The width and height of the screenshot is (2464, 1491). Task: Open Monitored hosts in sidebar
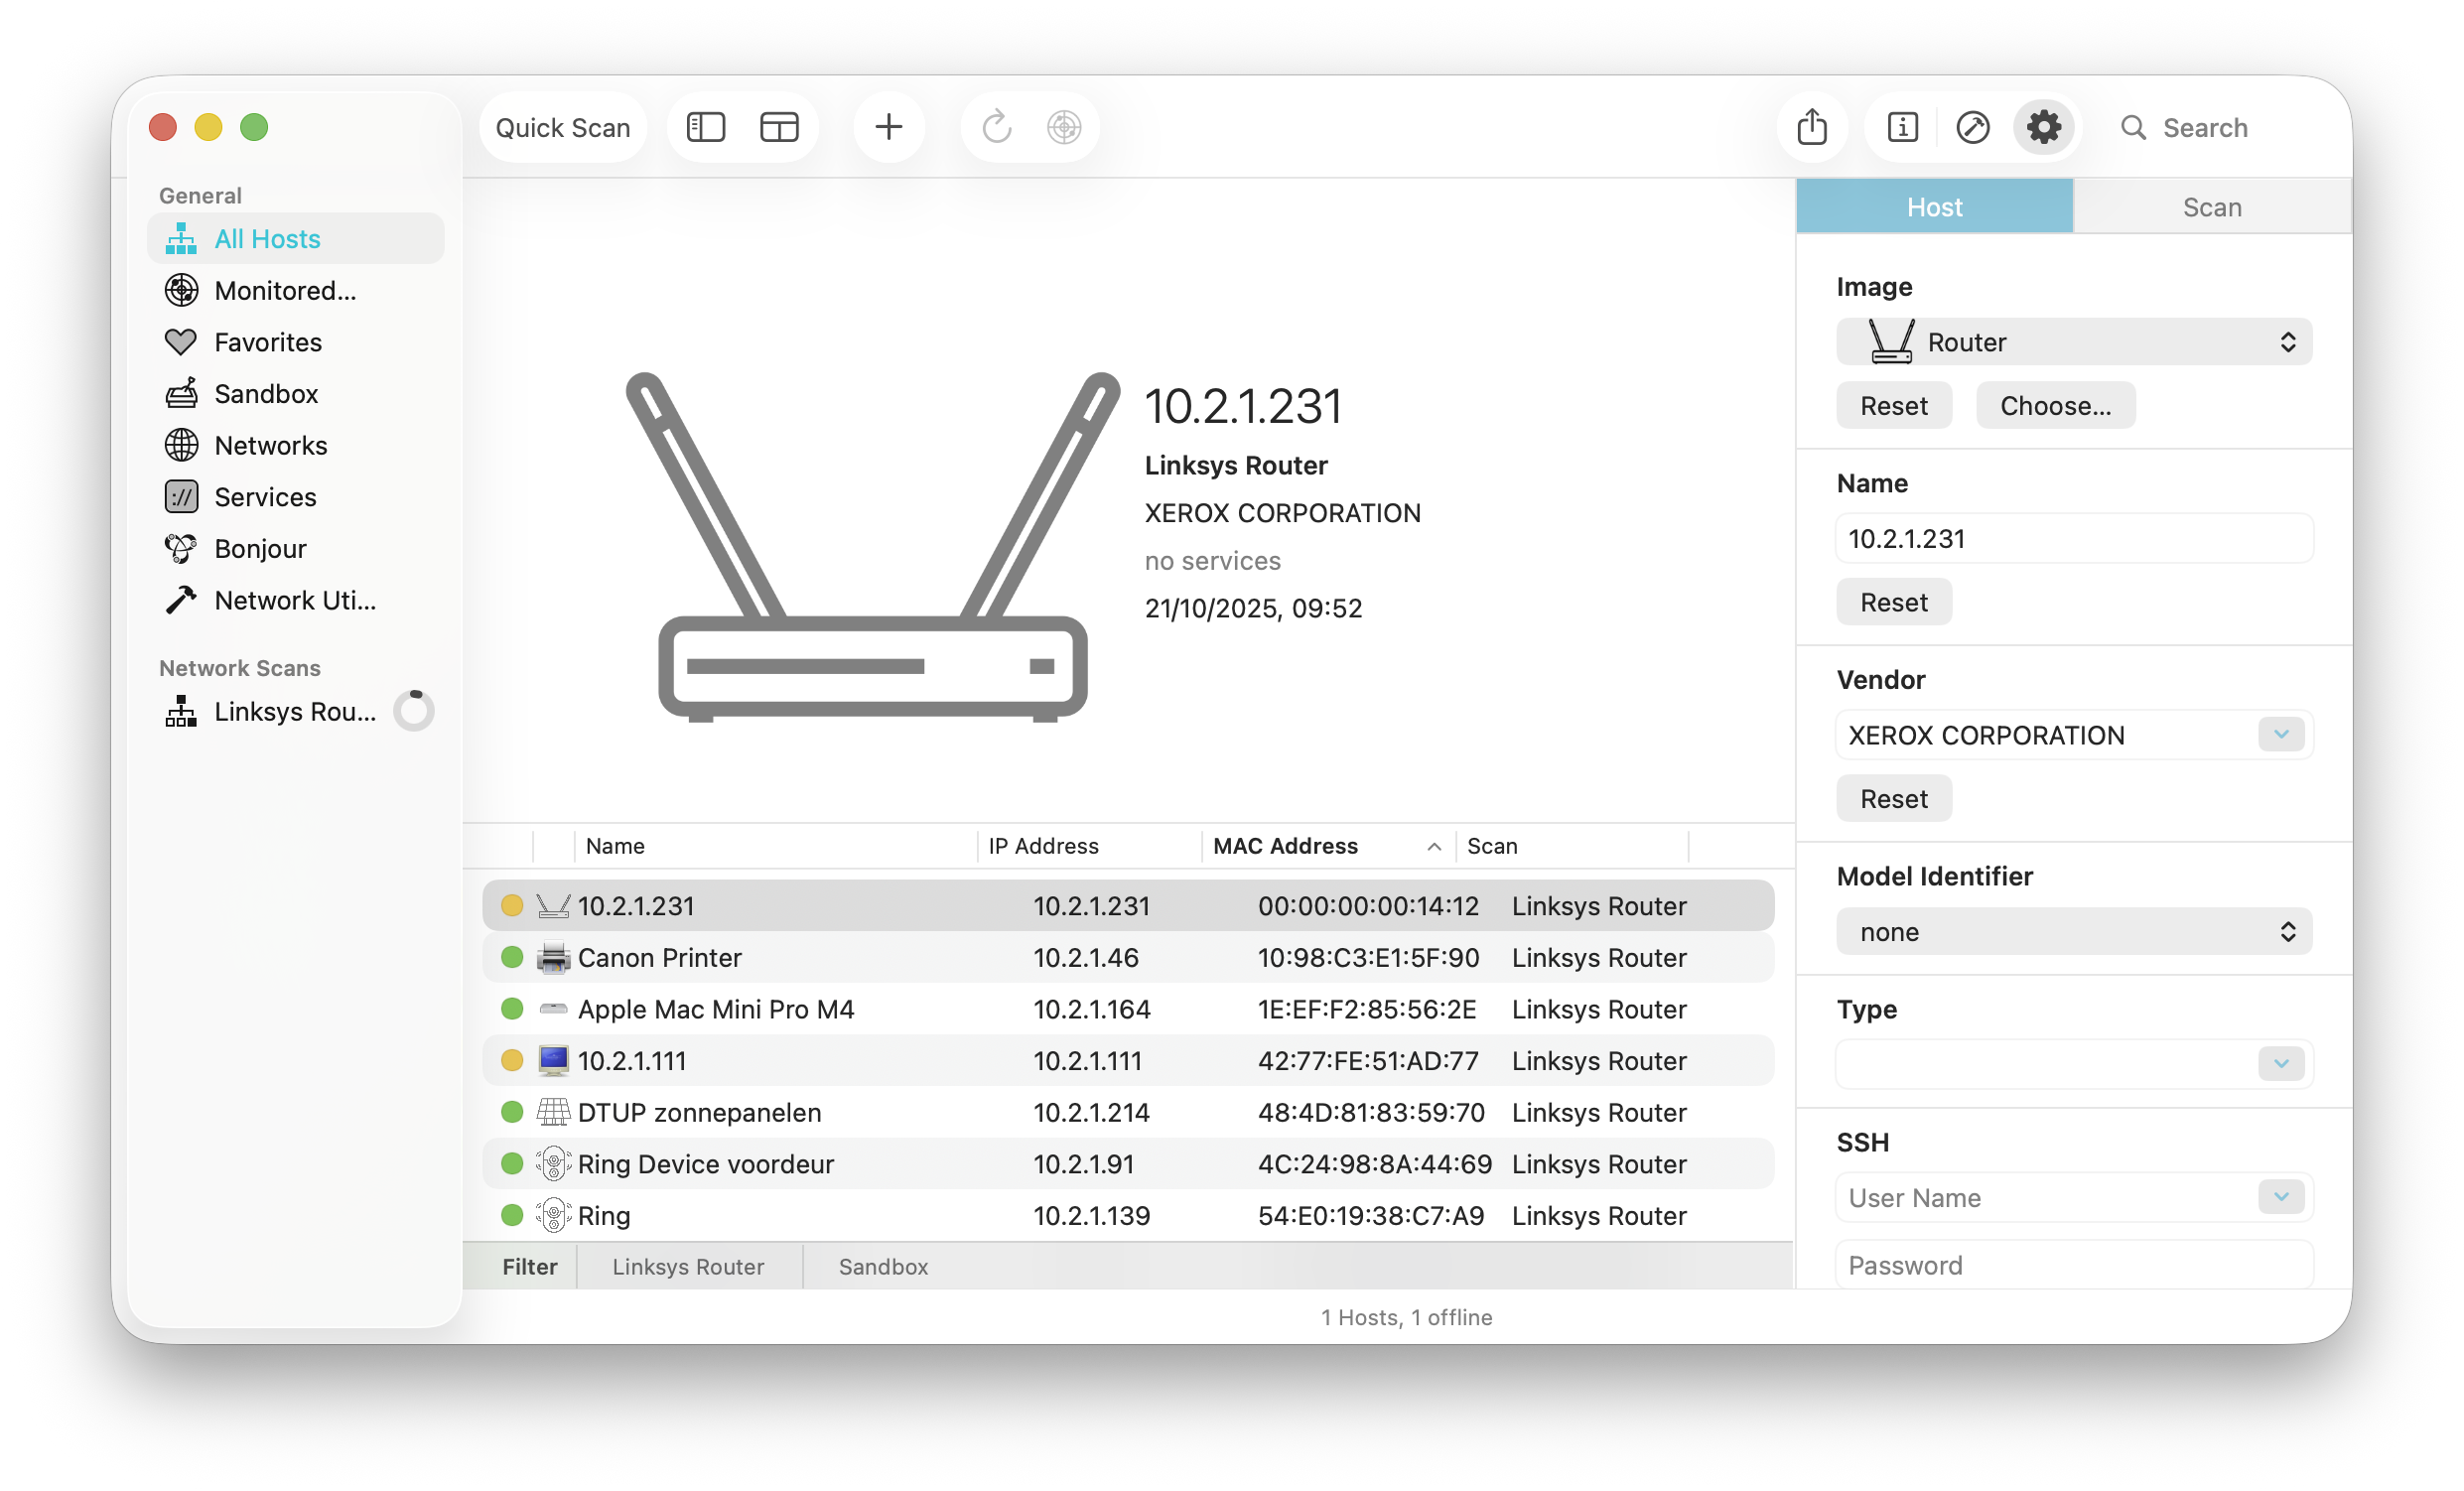point(296,291)
